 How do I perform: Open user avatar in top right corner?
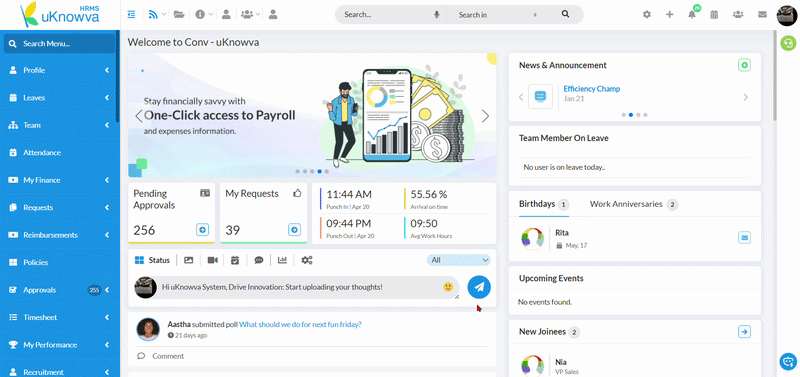pos(787,15)
